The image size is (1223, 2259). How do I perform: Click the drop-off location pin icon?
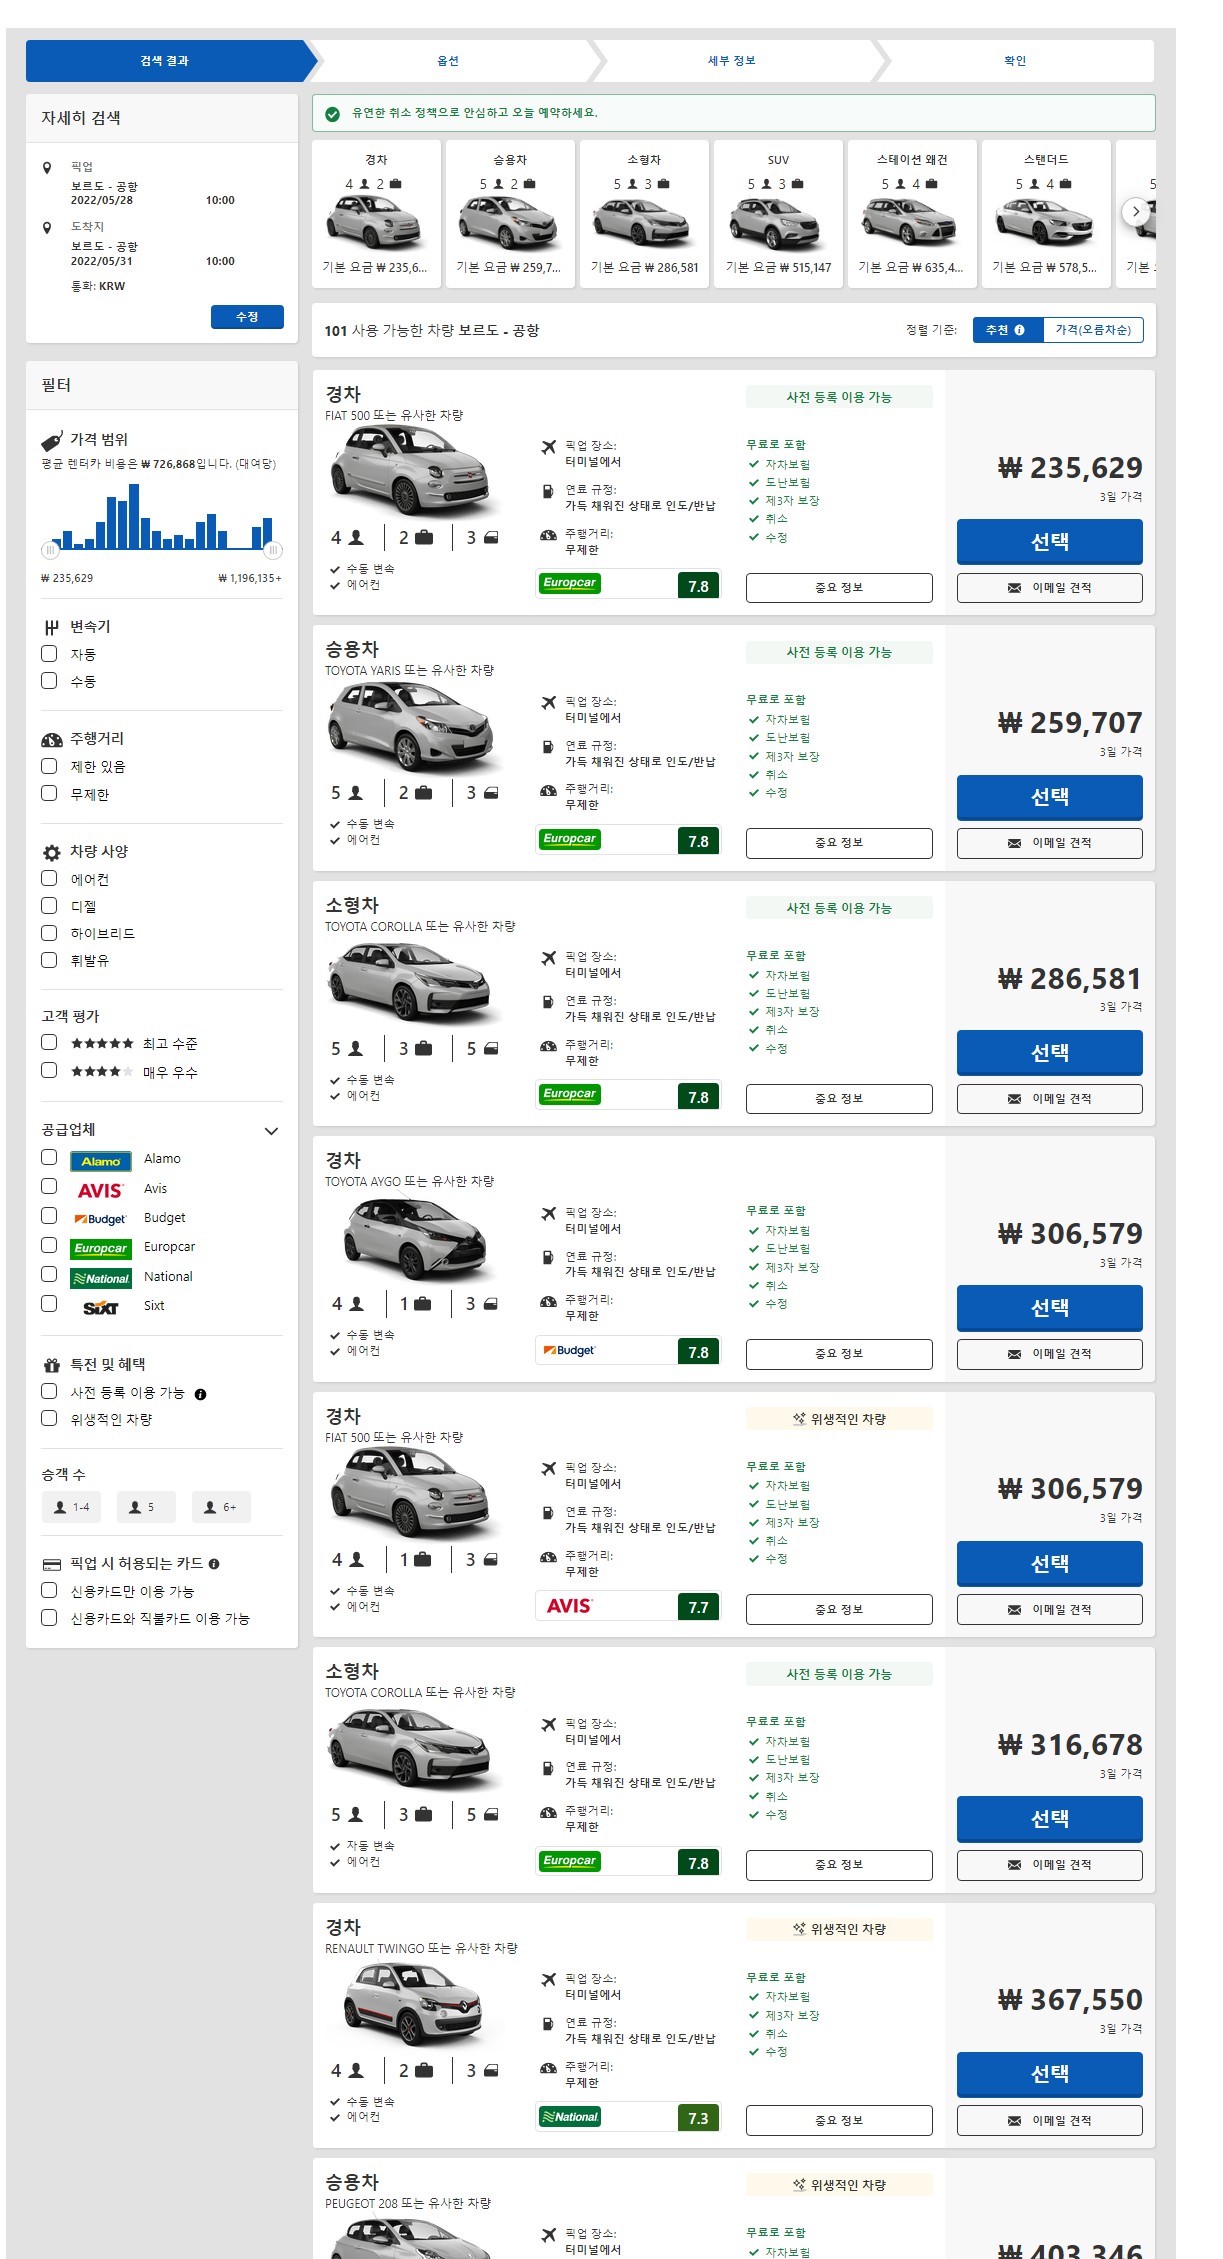(47, 228)
